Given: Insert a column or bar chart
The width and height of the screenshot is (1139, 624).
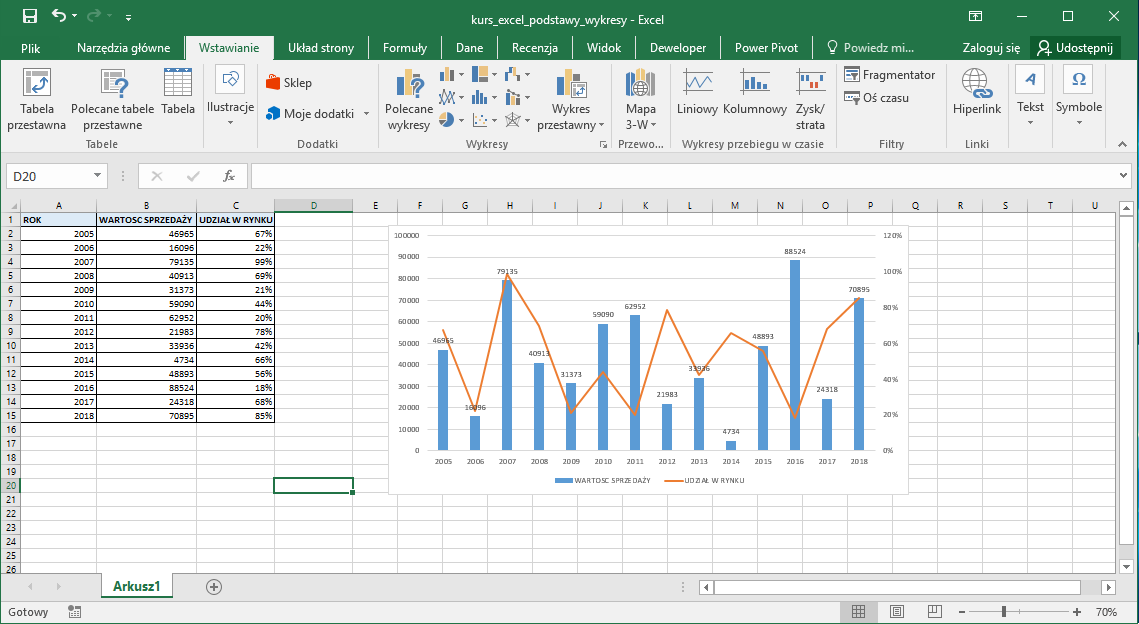Looking at the screenshot, I should click(x=447, y=75).
